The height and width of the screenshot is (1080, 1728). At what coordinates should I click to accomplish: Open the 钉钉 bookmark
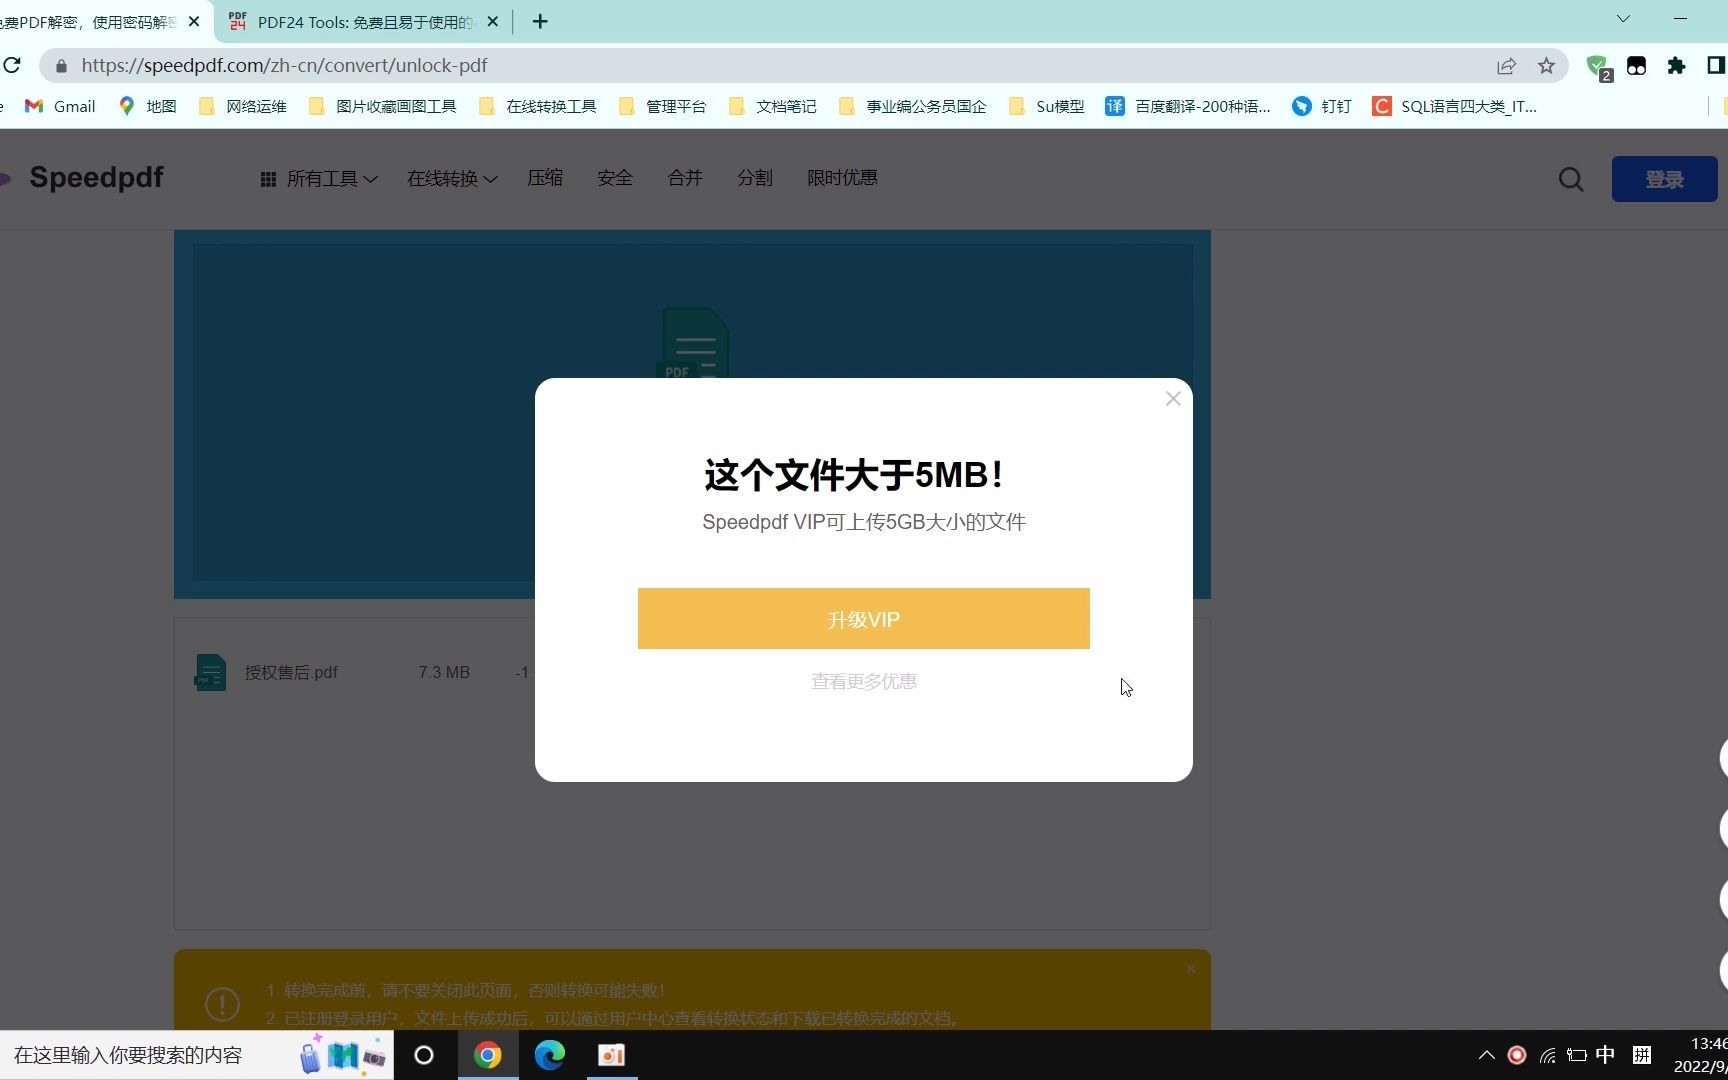click(1322, 106)
